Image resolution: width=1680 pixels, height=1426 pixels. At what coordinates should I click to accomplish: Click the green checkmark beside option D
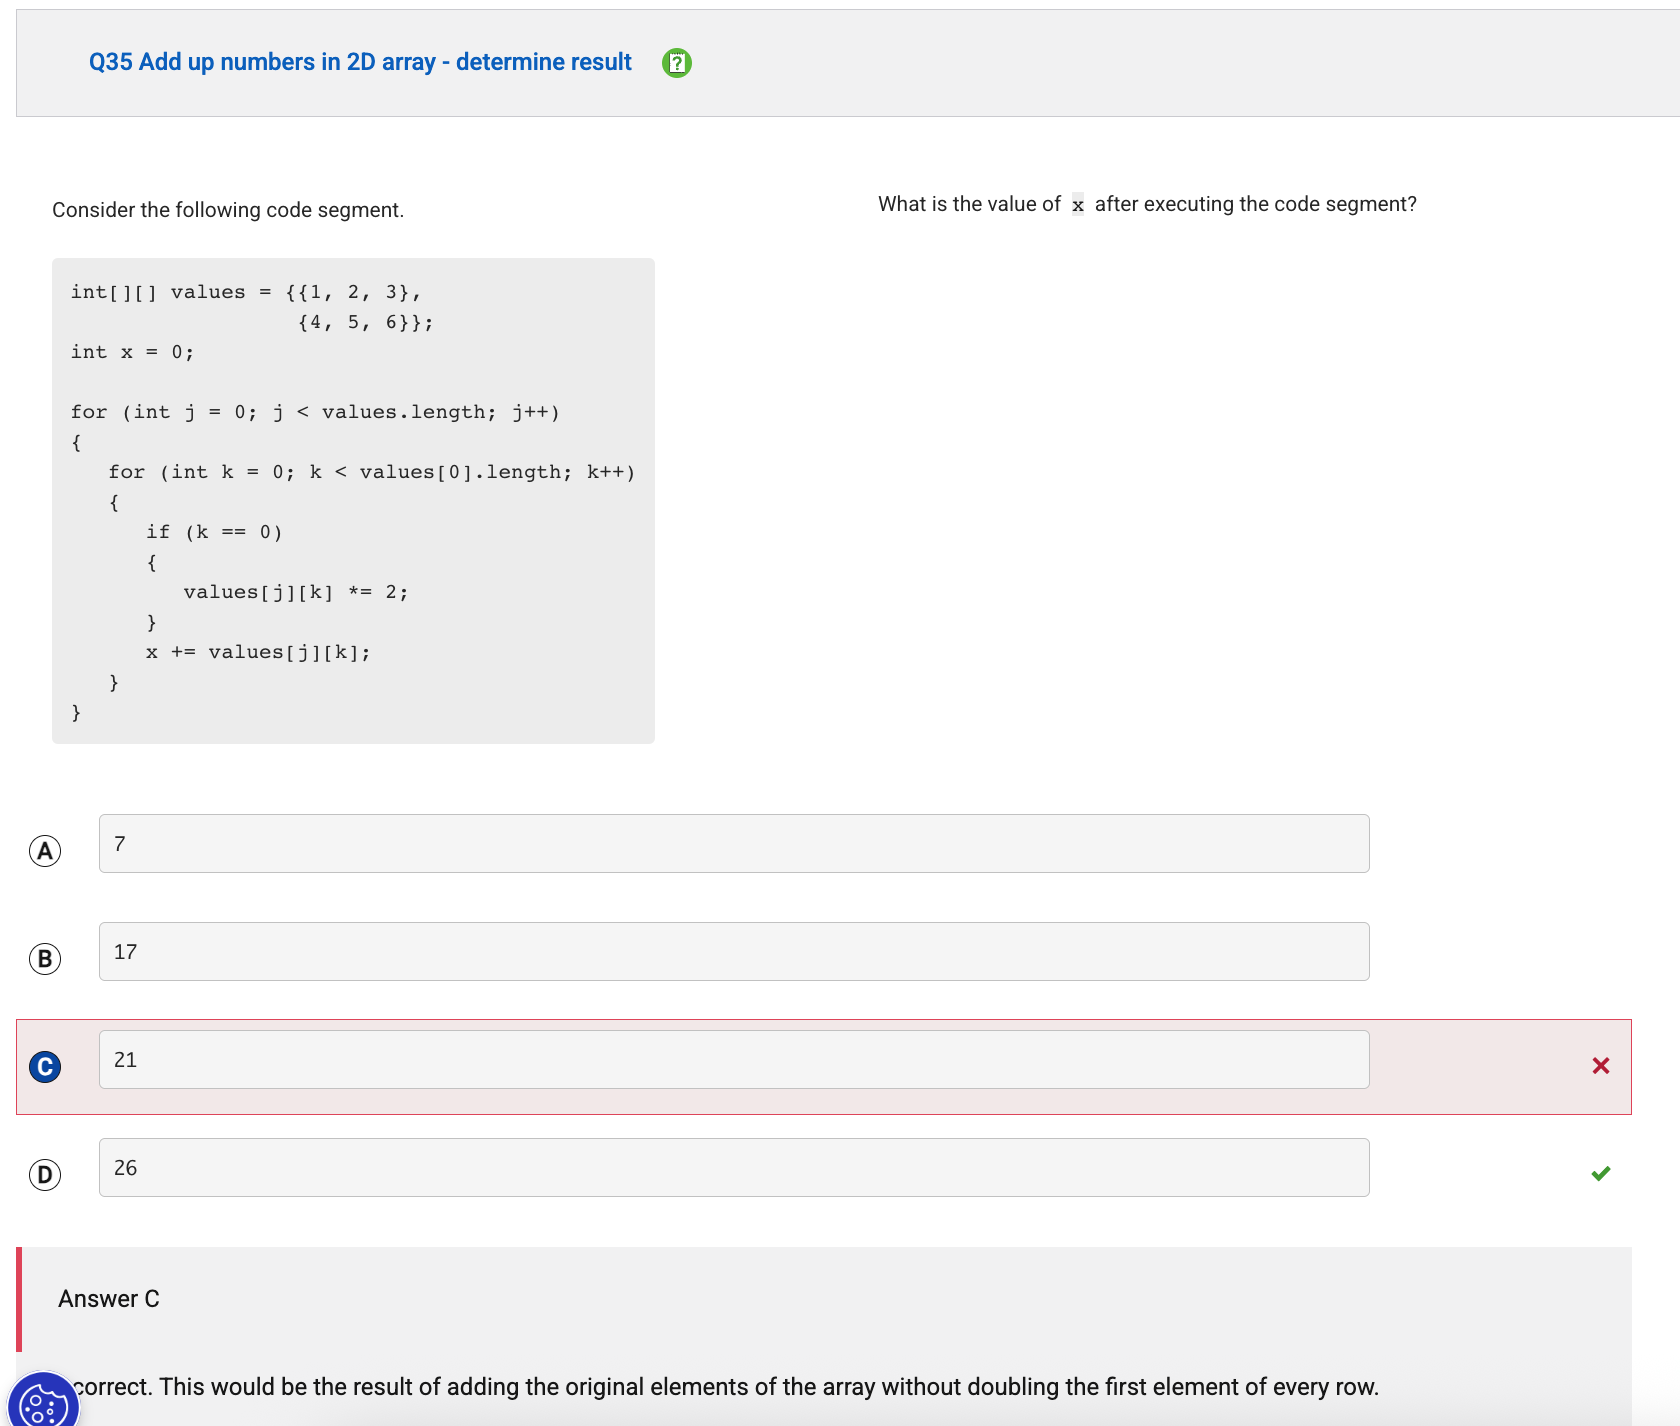pyautogui.click(x=1600, y=1174)
